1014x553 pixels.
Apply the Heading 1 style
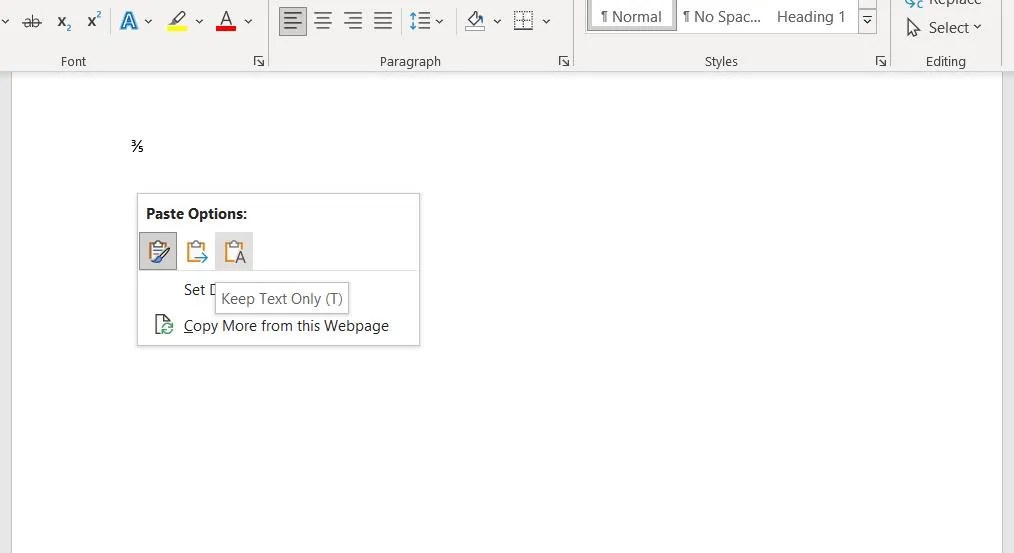tap(811, 16)
